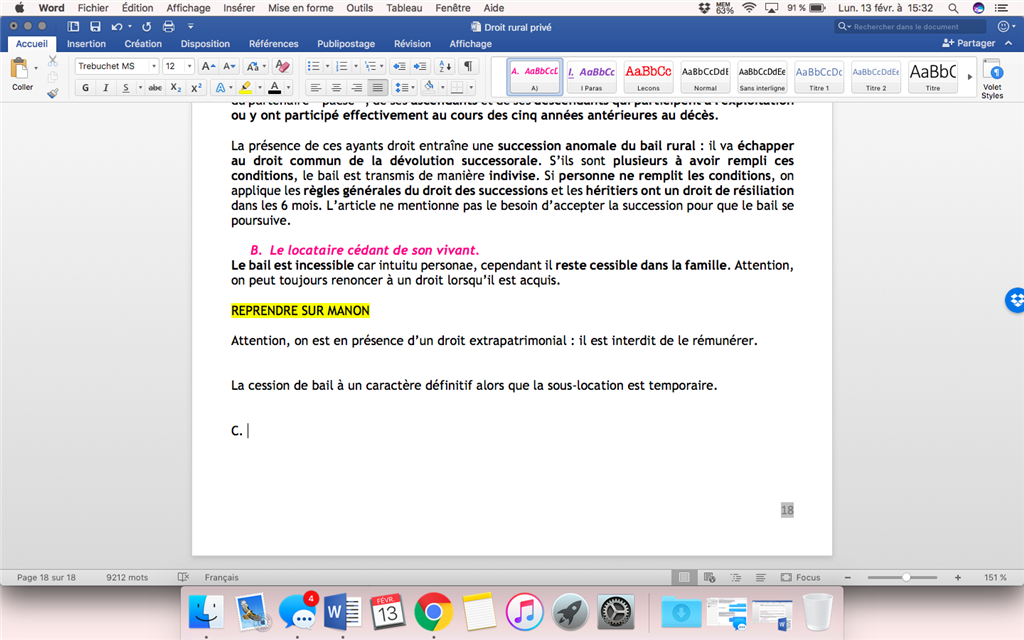Viewport: 1024px width, 640px height.
Task: Switch to the Insertion tab
Action: click(x=86, y=44)
